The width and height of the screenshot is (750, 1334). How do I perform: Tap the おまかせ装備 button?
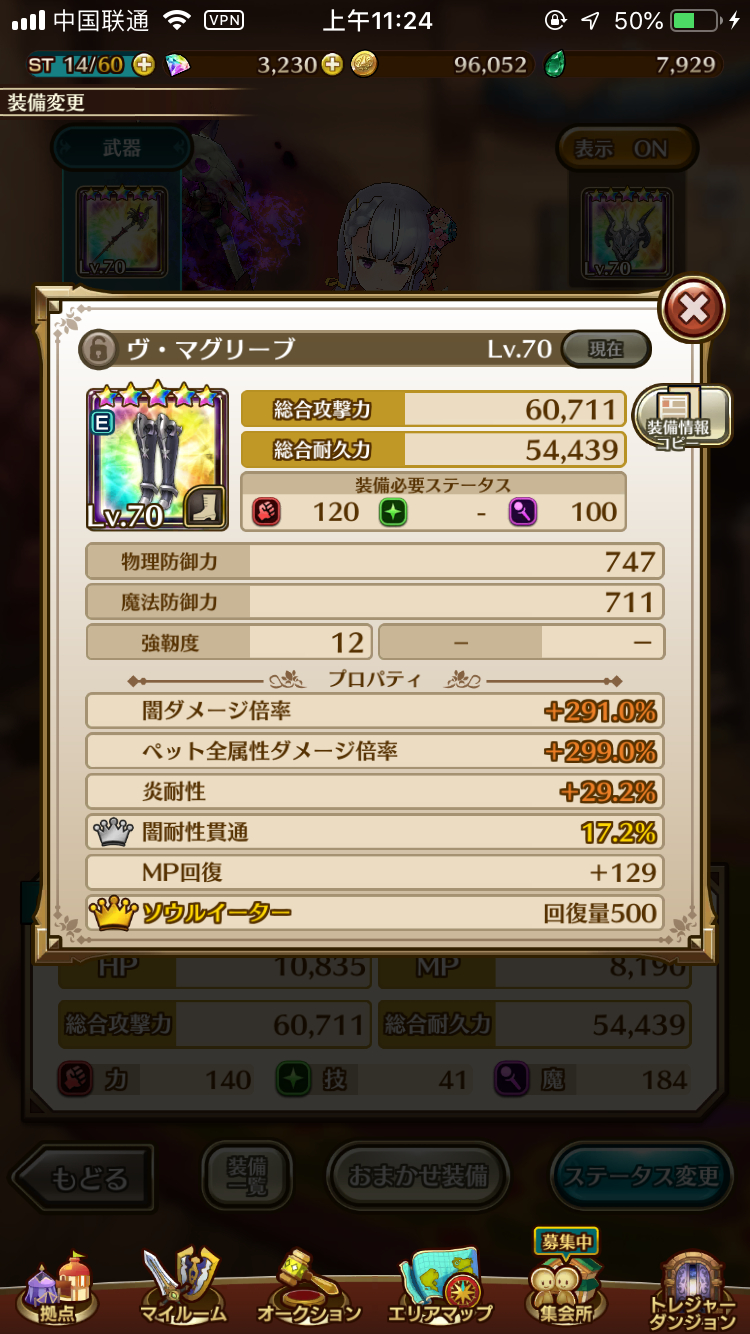click(418, 1176)
